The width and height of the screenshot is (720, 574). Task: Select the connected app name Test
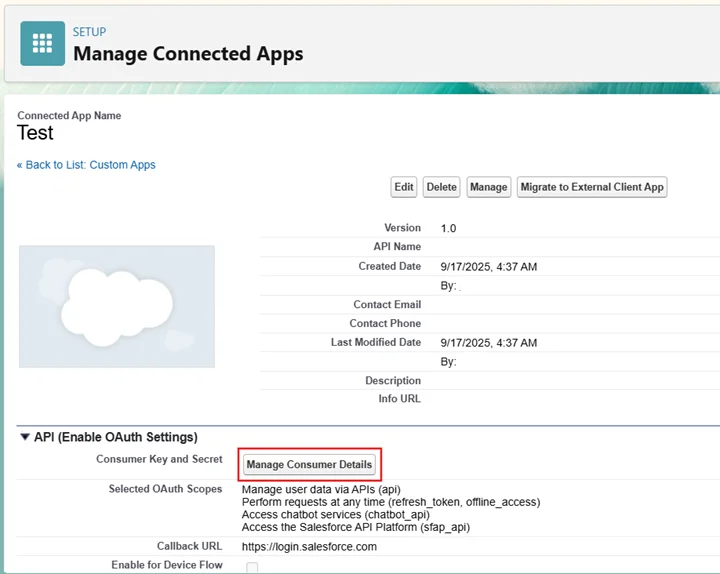click(x=36, y=133)
